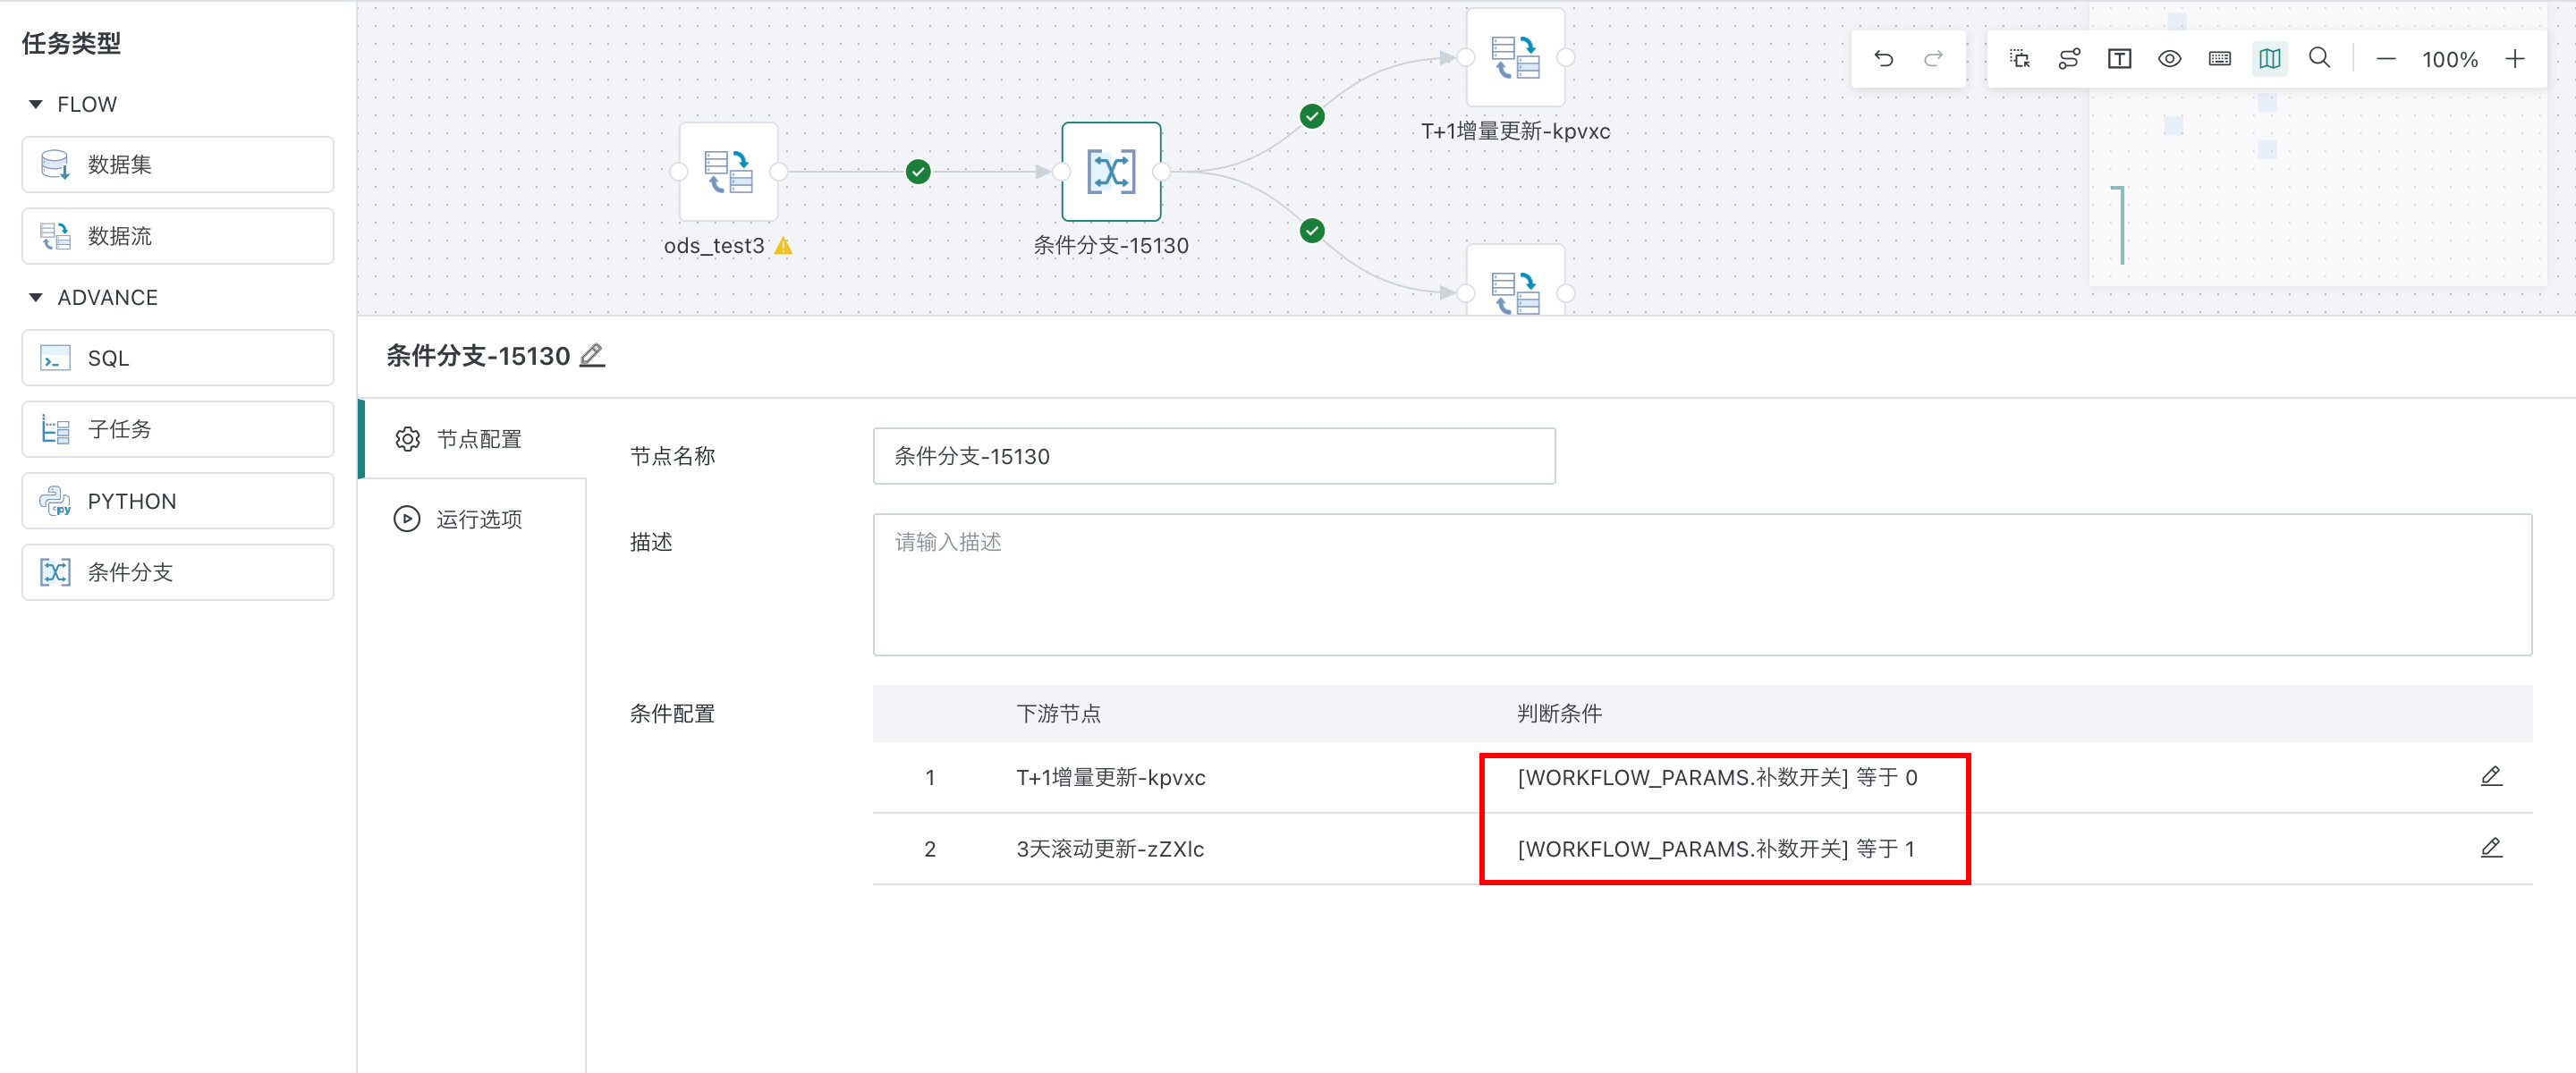Collapse the ADVANCE task category
The height and width of the screenshot is (1073, 2576).
36,297
